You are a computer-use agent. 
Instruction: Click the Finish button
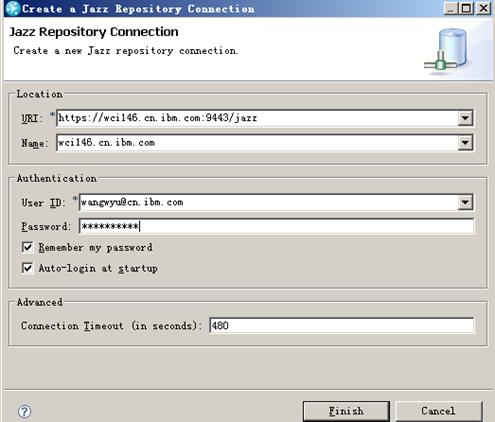(346, 411)
